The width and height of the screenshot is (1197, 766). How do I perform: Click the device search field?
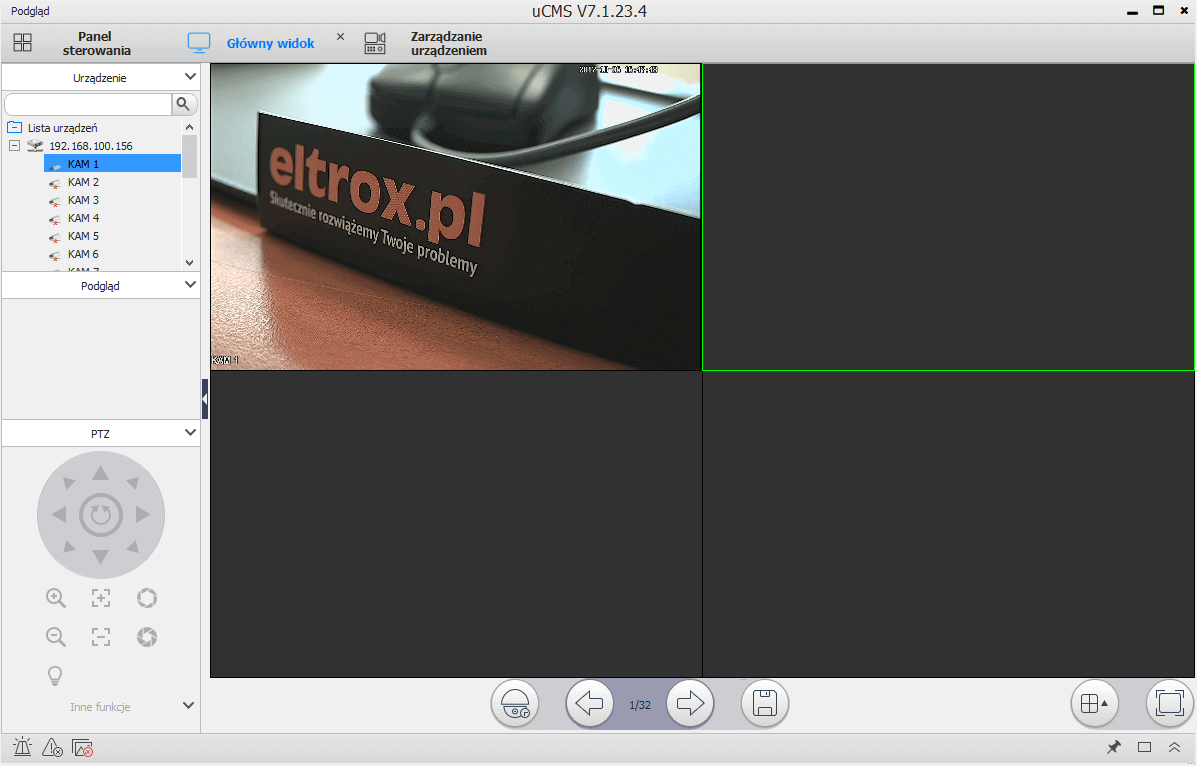pyautogui.click(x=88, y=104)
